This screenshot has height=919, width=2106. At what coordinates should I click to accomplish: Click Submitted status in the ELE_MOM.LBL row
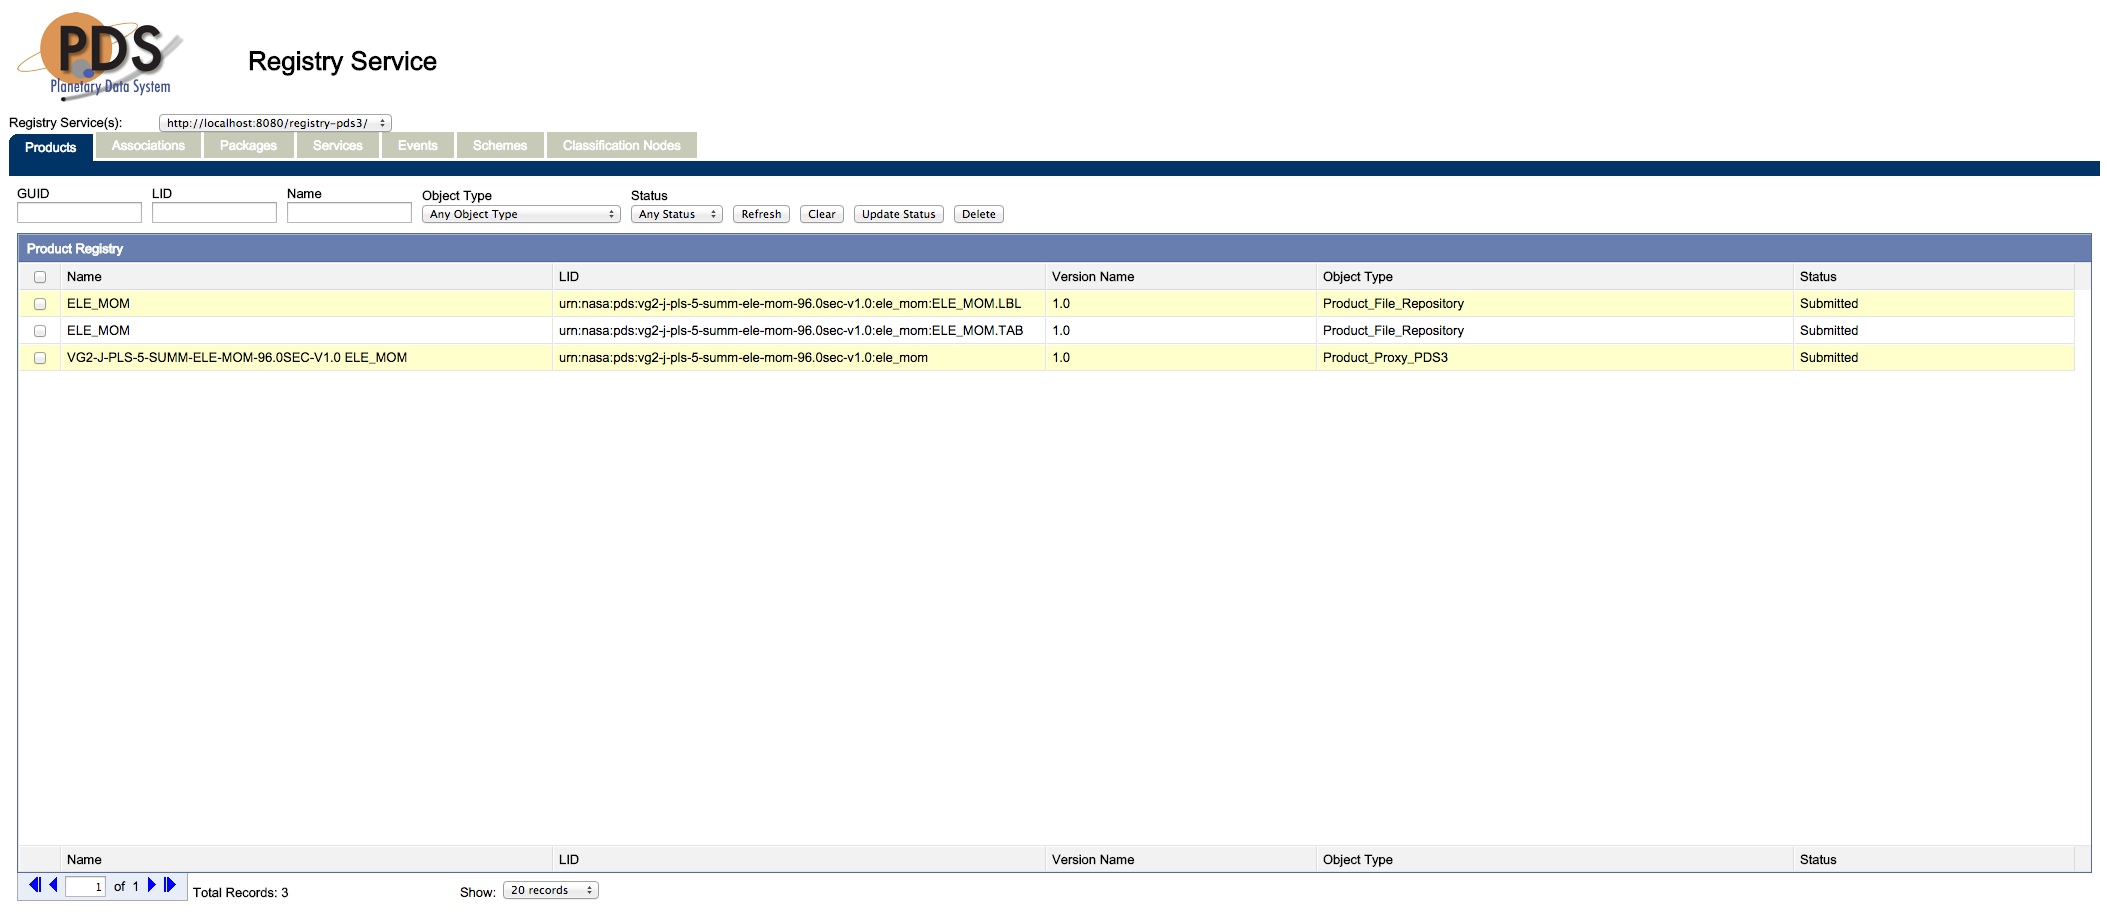click(x=1829, y=304)
